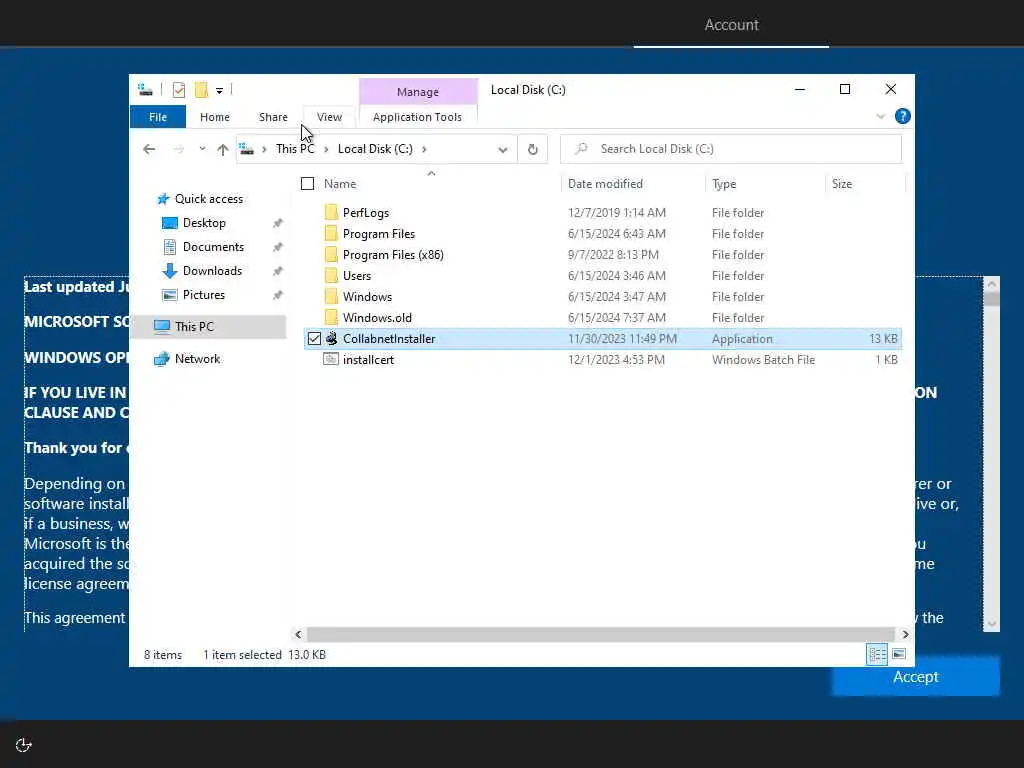Click the New folder quick access icon

201,89
